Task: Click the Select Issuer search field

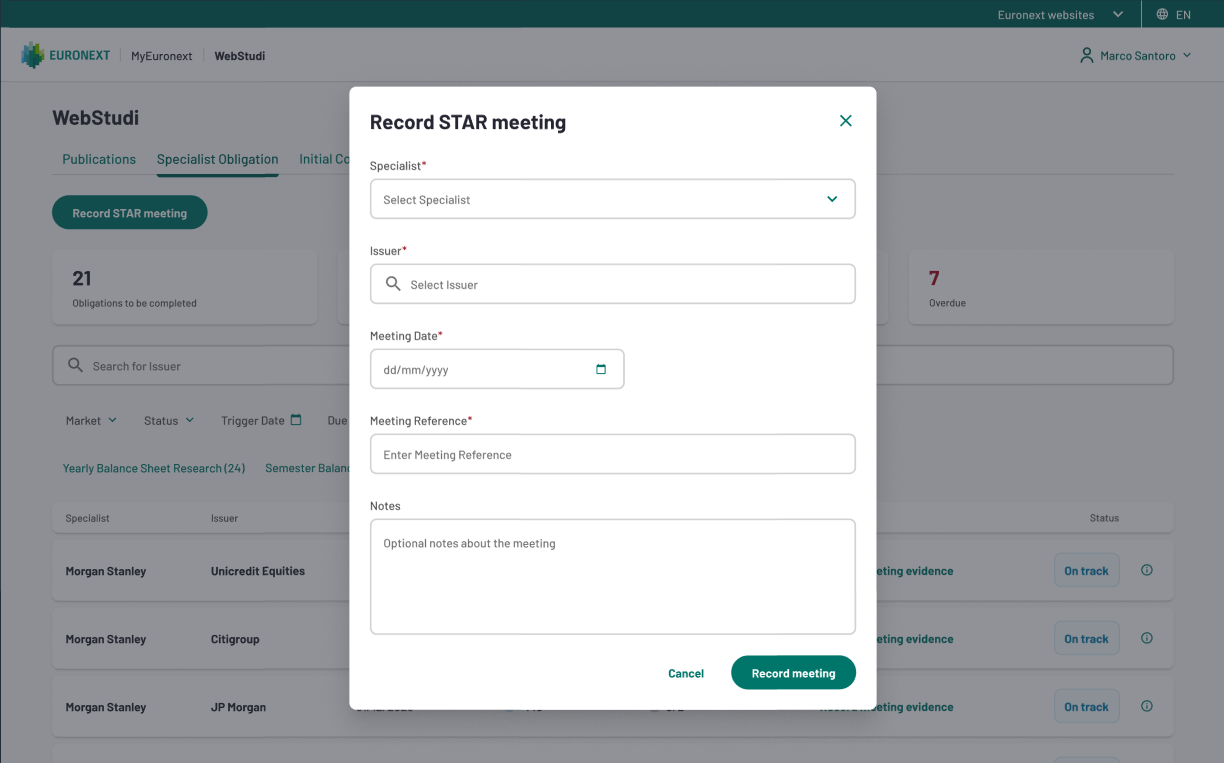Action: coord(612,284)
